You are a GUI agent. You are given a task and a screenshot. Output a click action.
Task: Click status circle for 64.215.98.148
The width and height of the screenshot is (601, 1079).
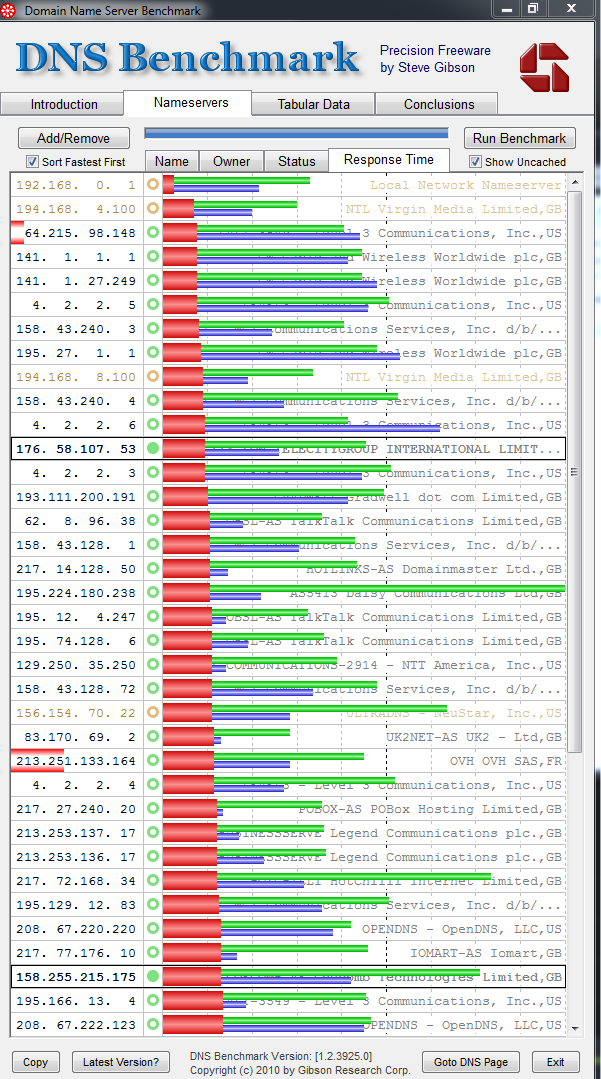pyautogui.click(x=153, y=233)
